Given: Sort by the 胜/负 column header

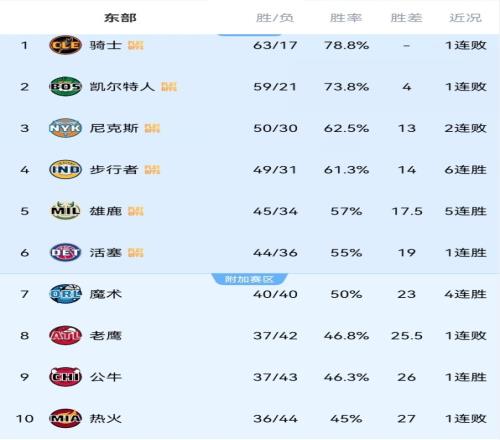Looking at the screenshot, I should (275, 18).
